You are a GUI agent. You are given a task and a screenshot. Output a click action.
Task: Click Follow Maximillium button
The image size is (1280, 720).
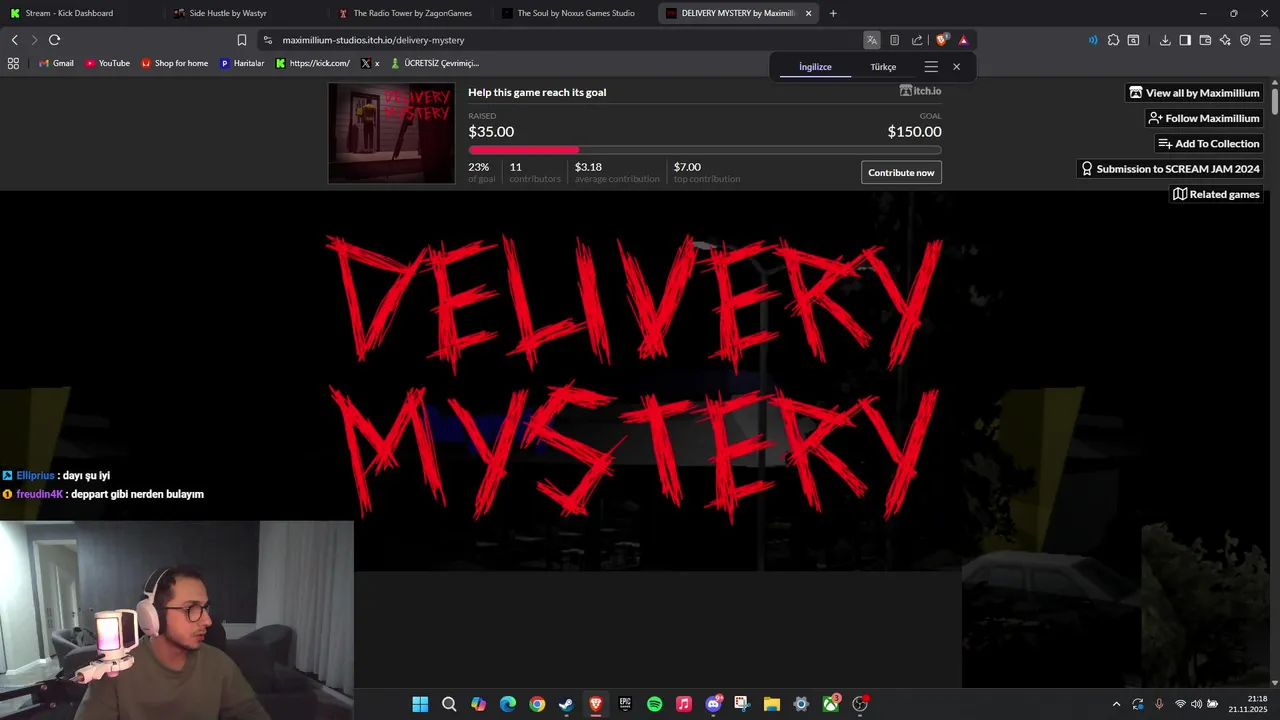[1203, 118]
